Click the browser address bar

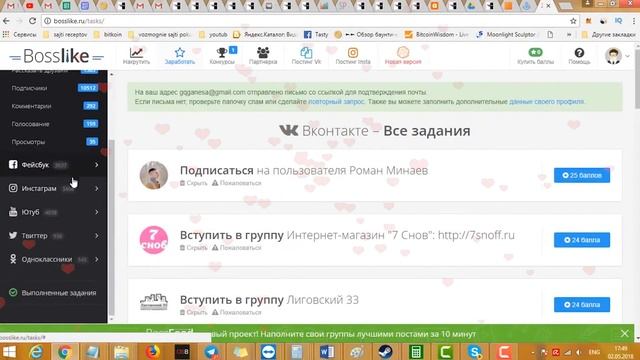306,21
